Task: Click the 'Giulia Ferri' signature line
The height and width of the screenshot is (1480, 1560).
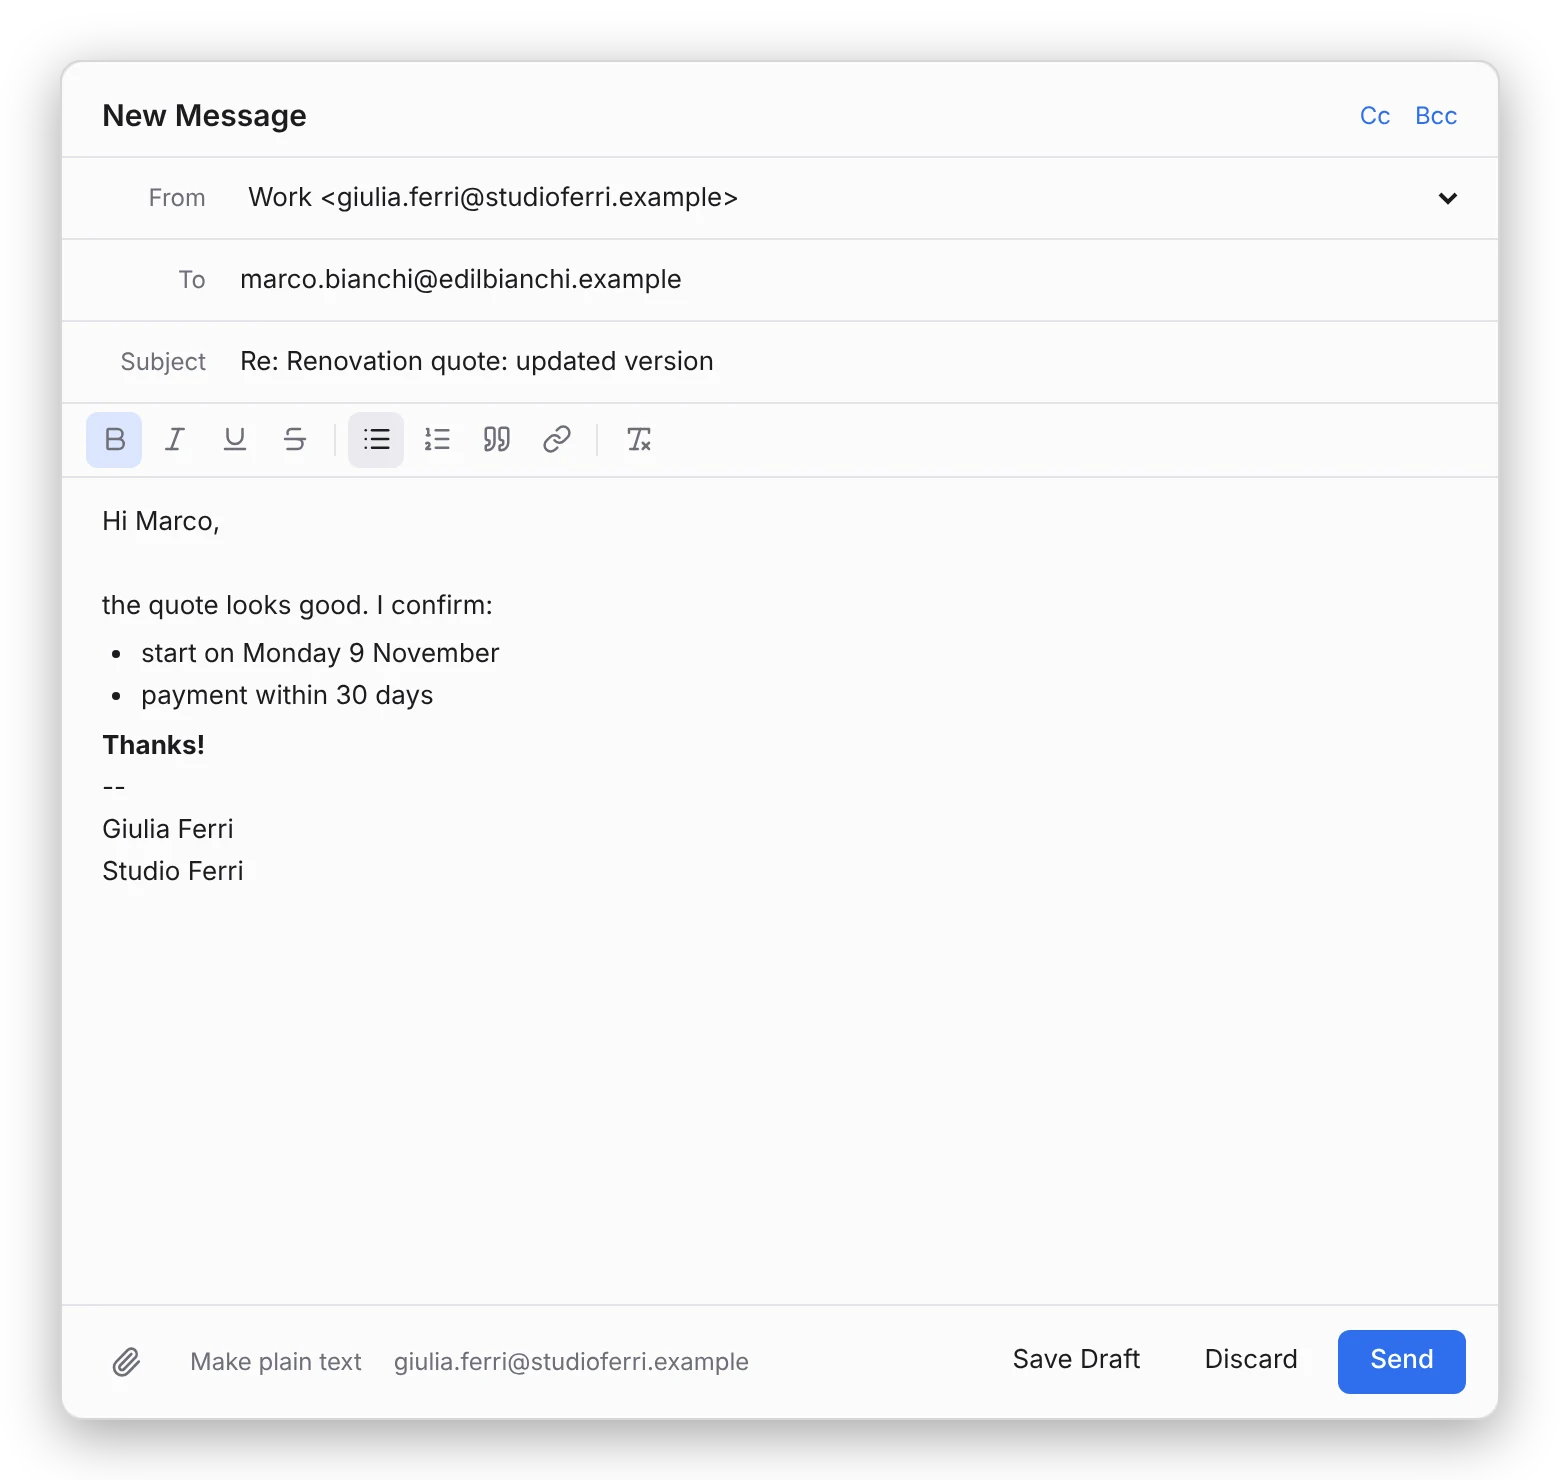Action: click(x=168, y=829)
